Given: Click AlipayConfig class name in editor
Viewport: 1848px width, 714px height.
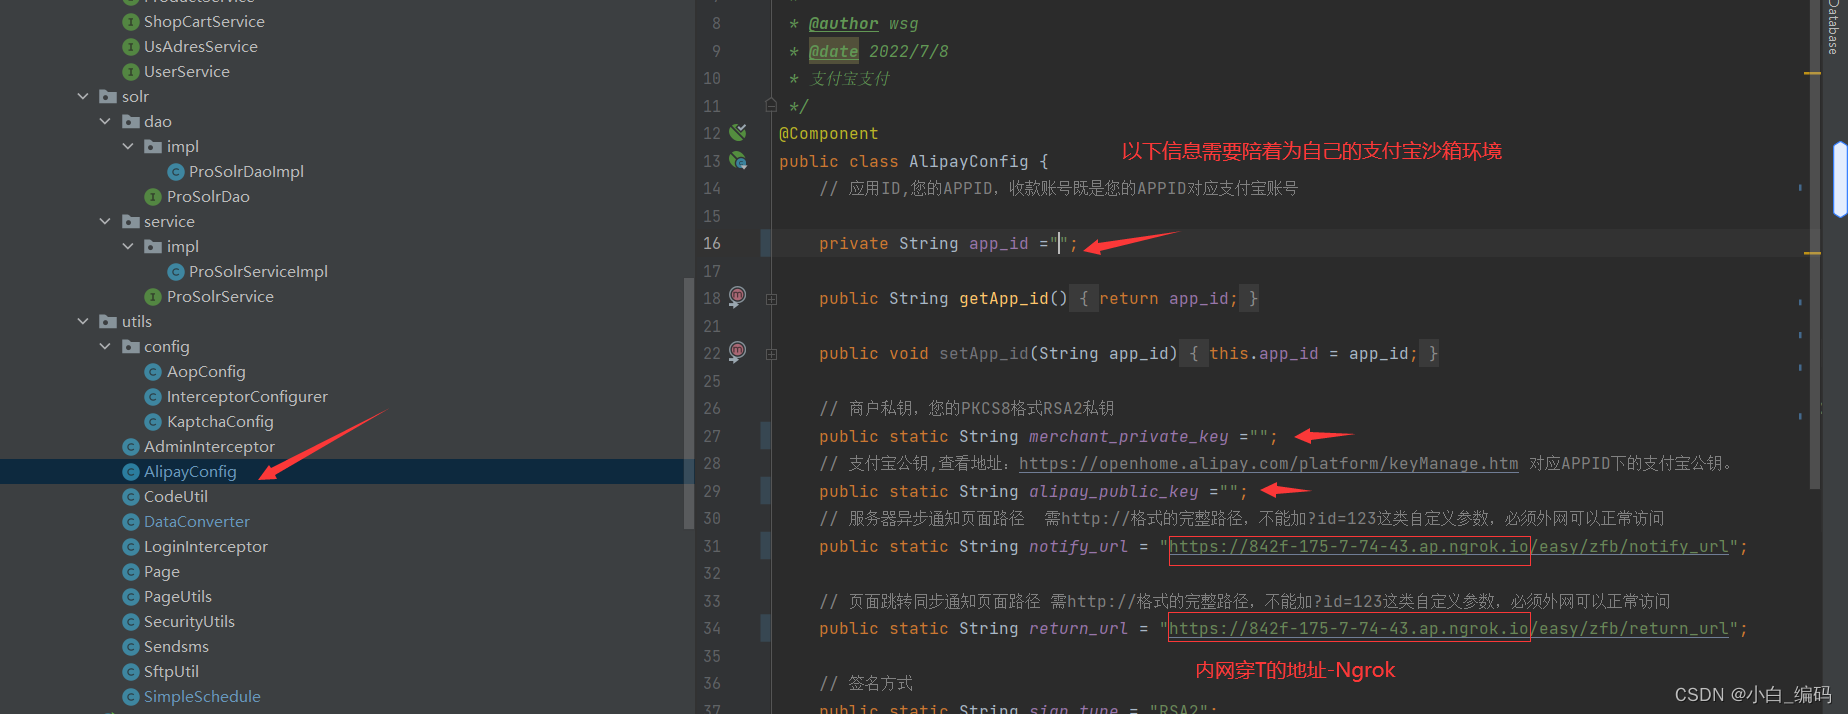Looking at the screenshot, I should click(x=968, y=162).
